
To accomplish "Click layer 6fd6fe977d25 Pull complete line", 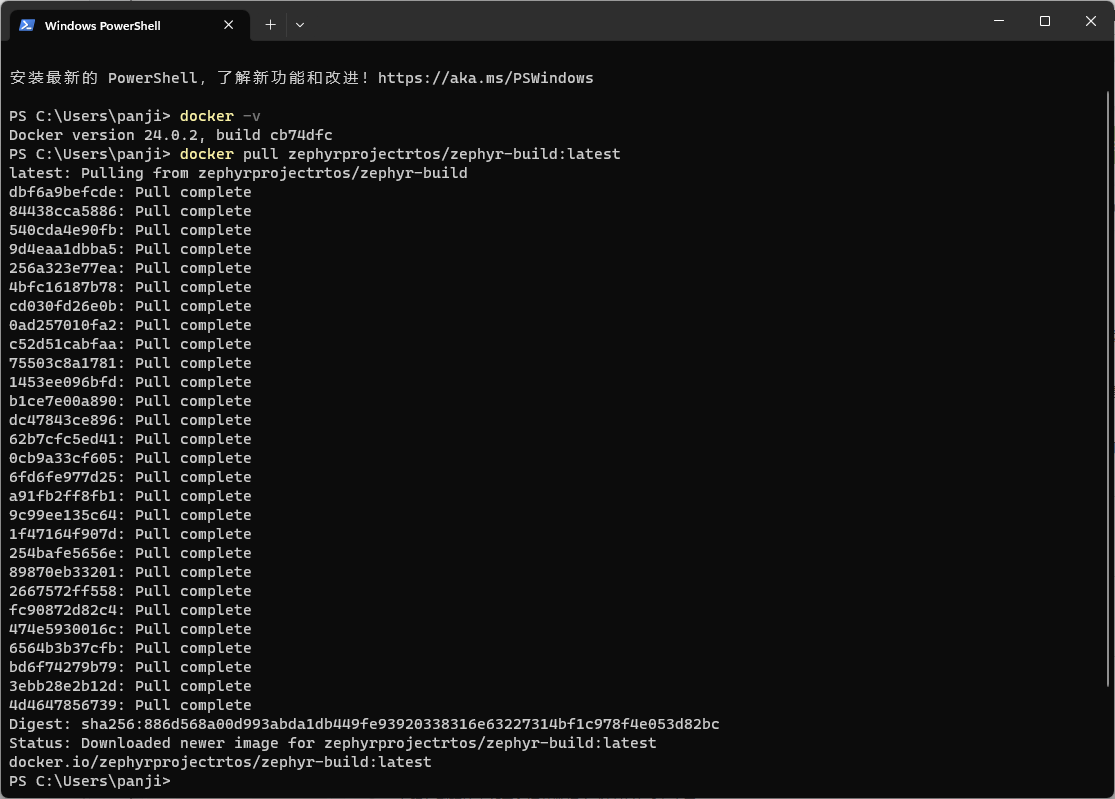I will 130,478.
